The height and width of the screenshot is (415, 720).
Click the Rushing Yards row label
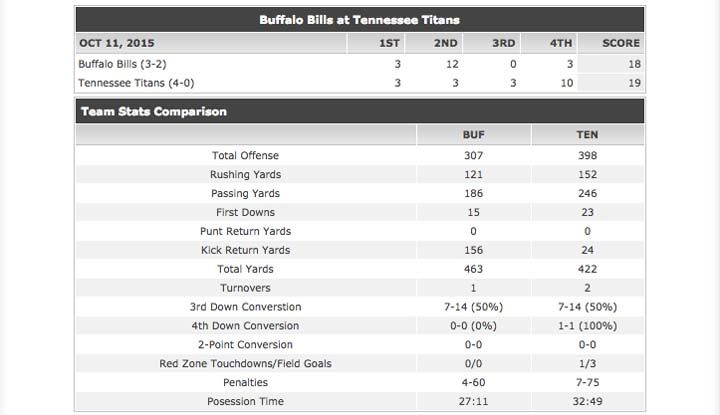pyautogui.click(x=245, y=175)
